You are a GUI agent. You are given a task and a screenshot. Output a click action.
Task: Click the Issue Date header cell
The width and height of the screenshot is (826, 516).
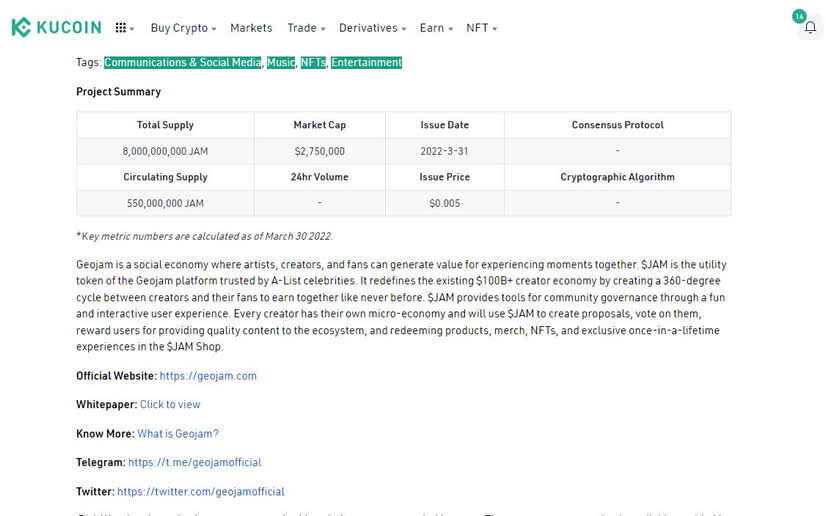[445, 125]
